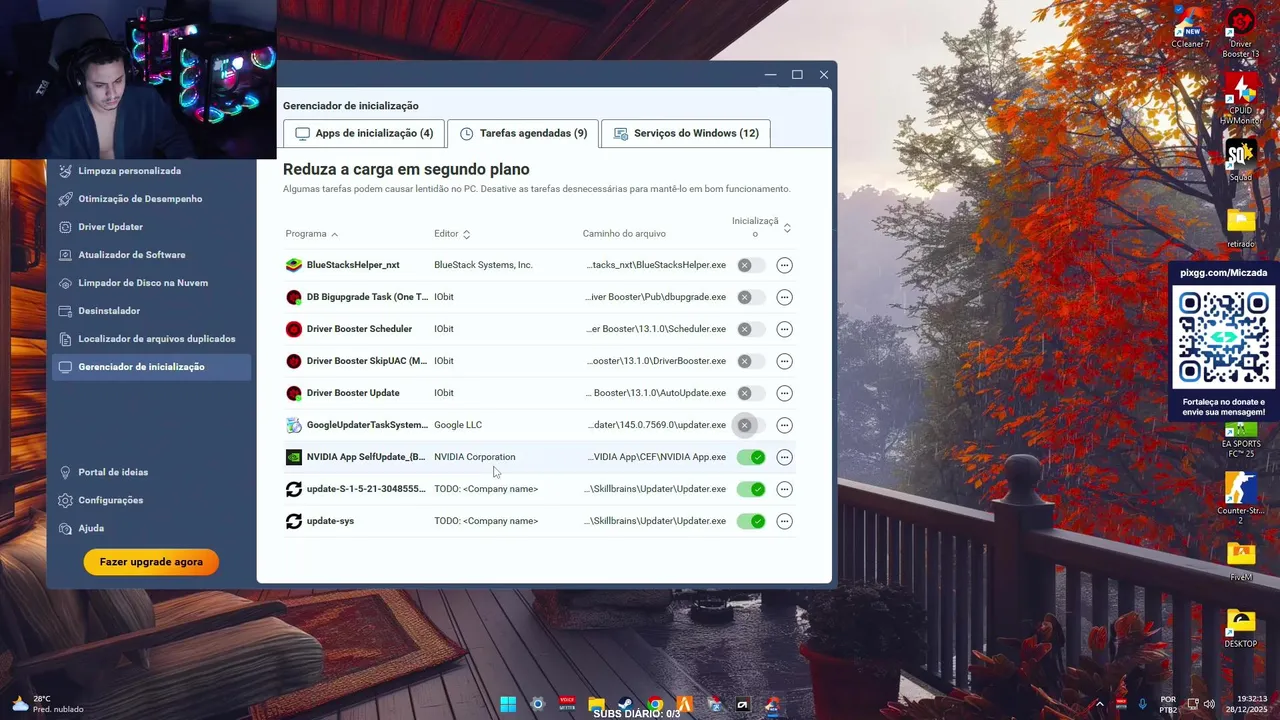Enable BlueStacksHelper_nxt startup toggle
Viewport: 1280px width, 720px height.
point(751,265)
